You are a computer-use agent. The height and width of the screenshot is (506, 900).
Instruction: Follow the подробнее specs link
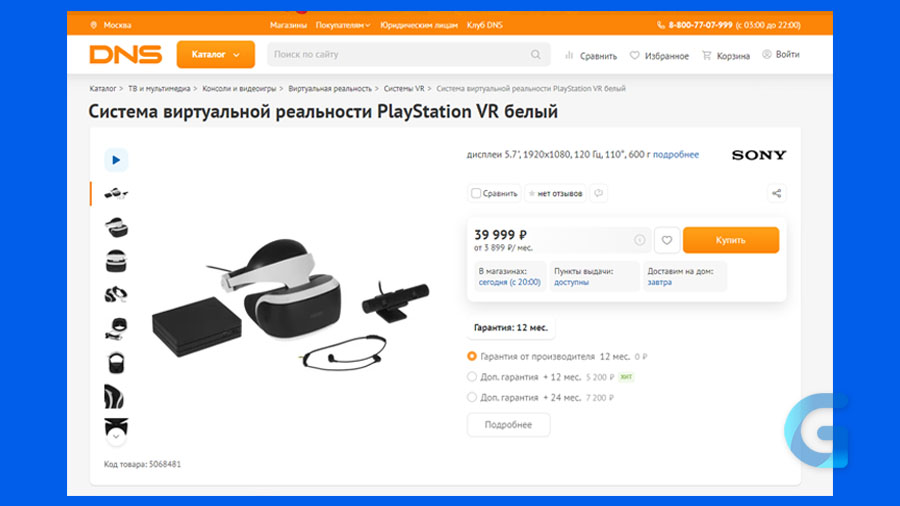click(676, 154)
